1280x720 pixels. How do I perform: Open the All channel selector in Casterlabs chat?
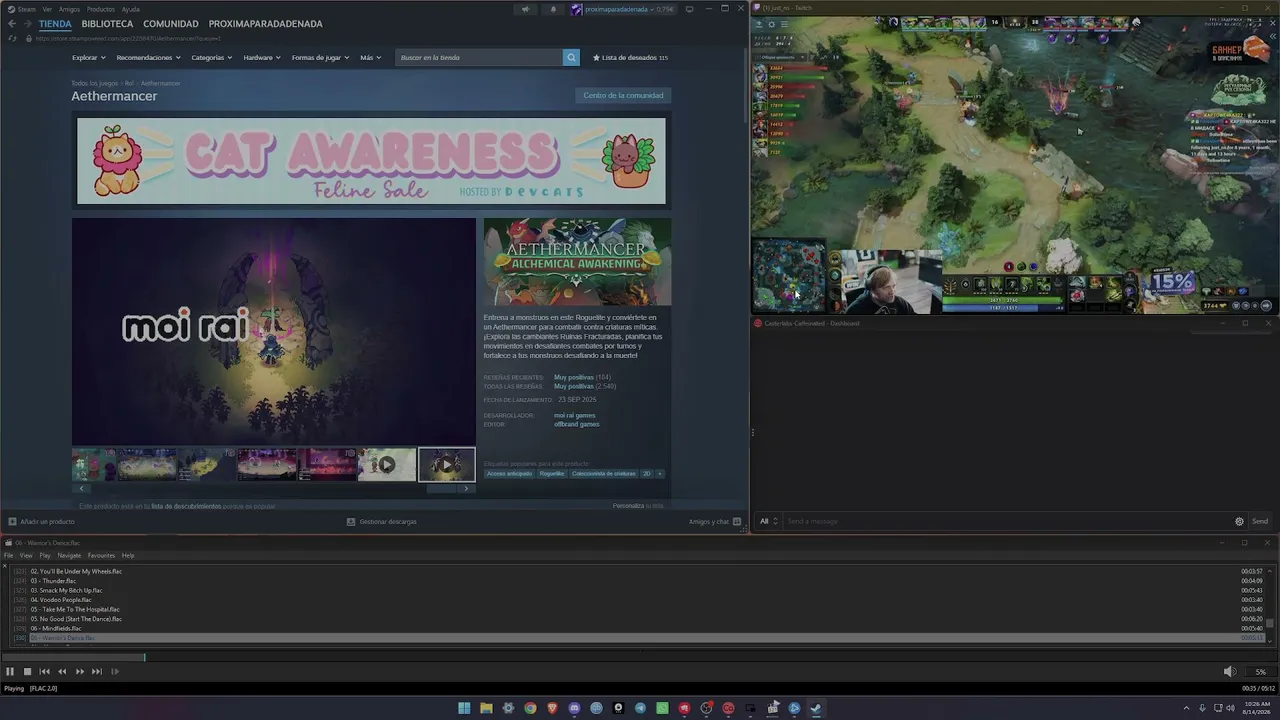point(768,521)
